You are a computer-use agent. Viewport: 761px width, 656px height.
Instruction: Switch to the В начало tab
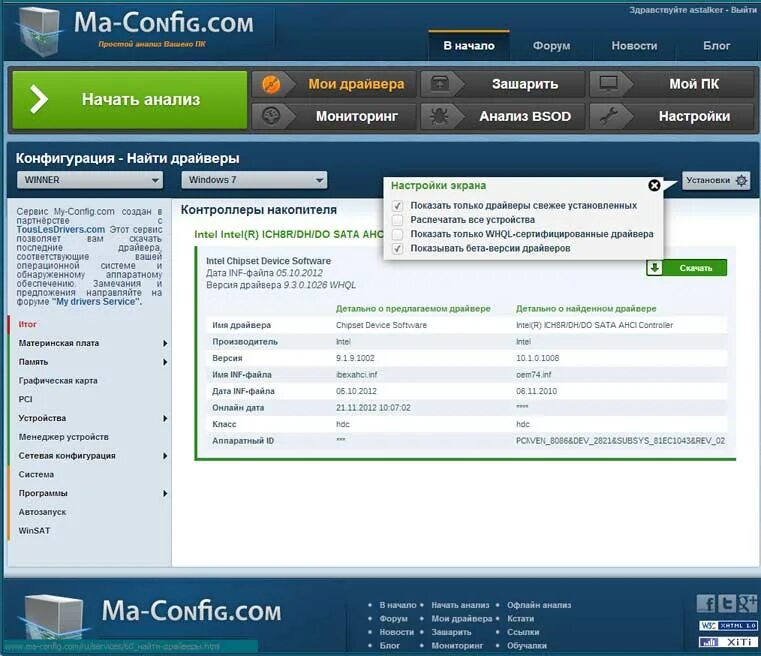[x=469, y=46]
